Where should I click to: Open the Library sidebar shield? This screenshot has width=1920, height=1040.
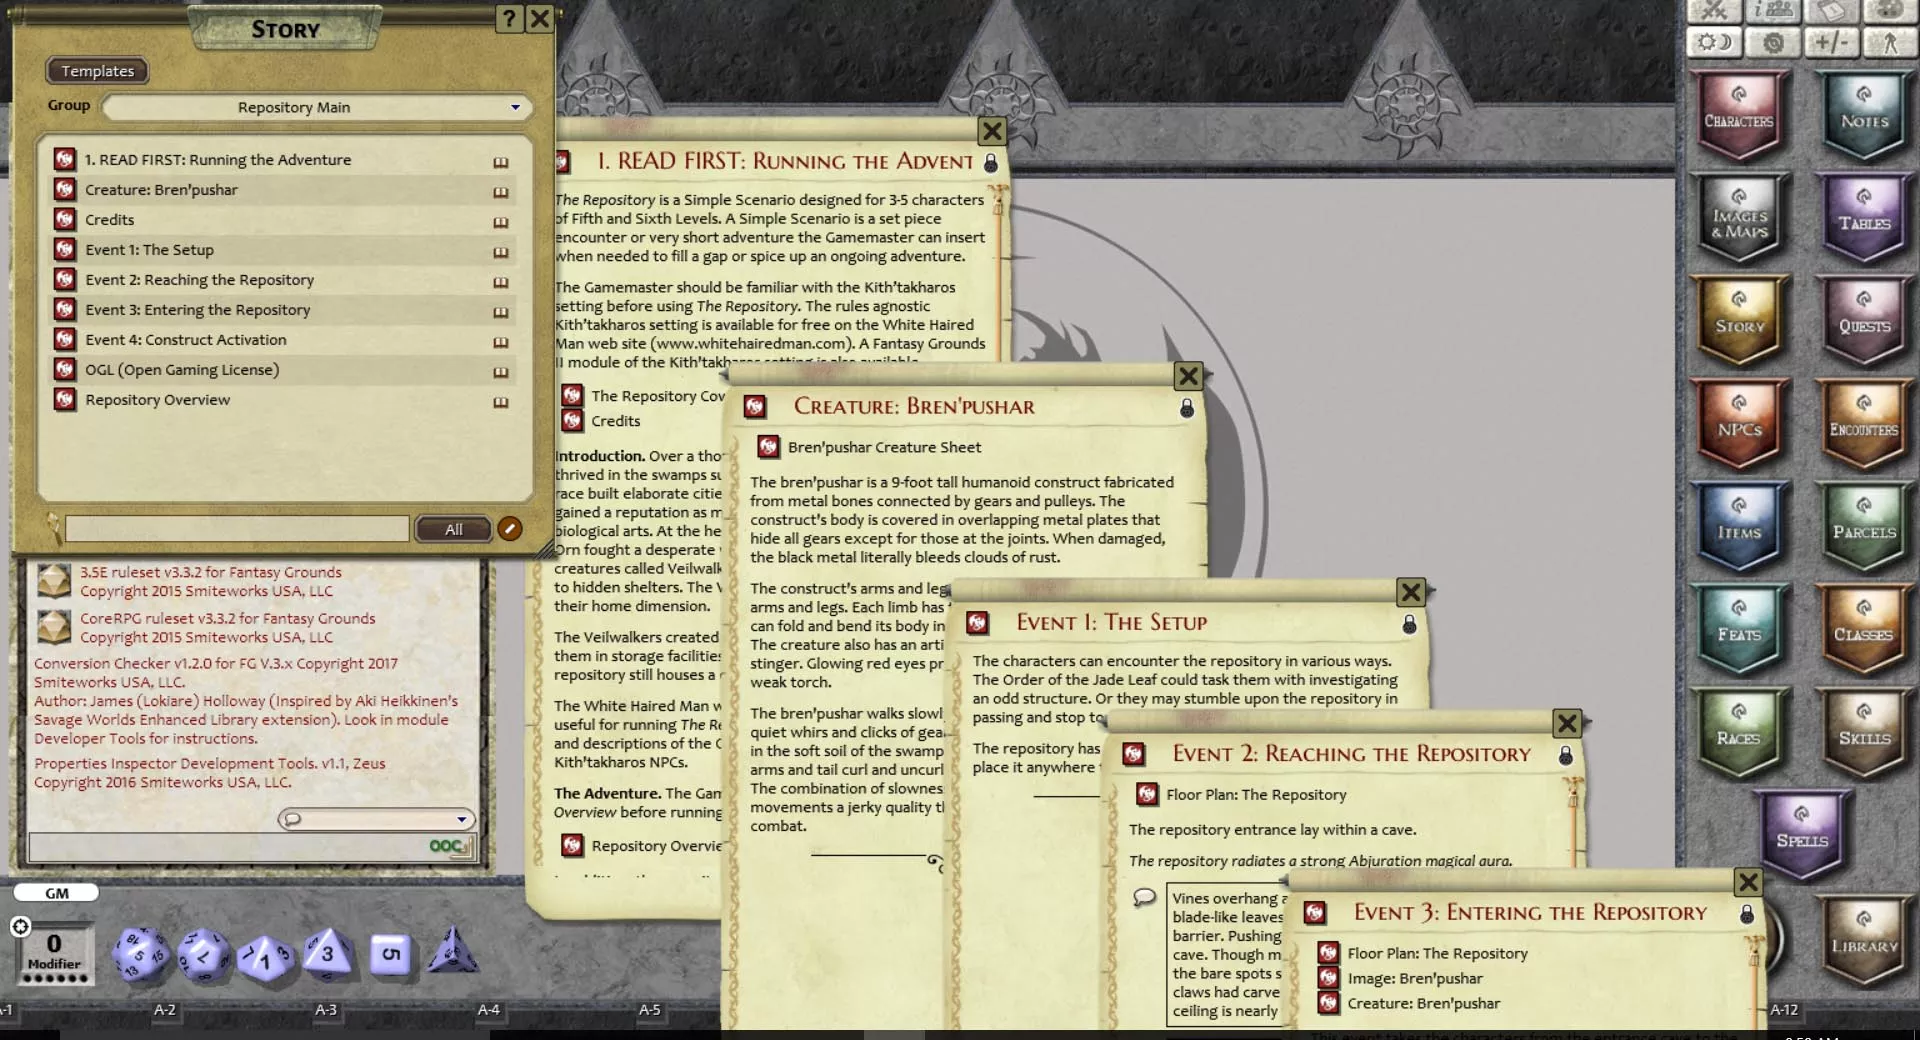pos(1864,940)
